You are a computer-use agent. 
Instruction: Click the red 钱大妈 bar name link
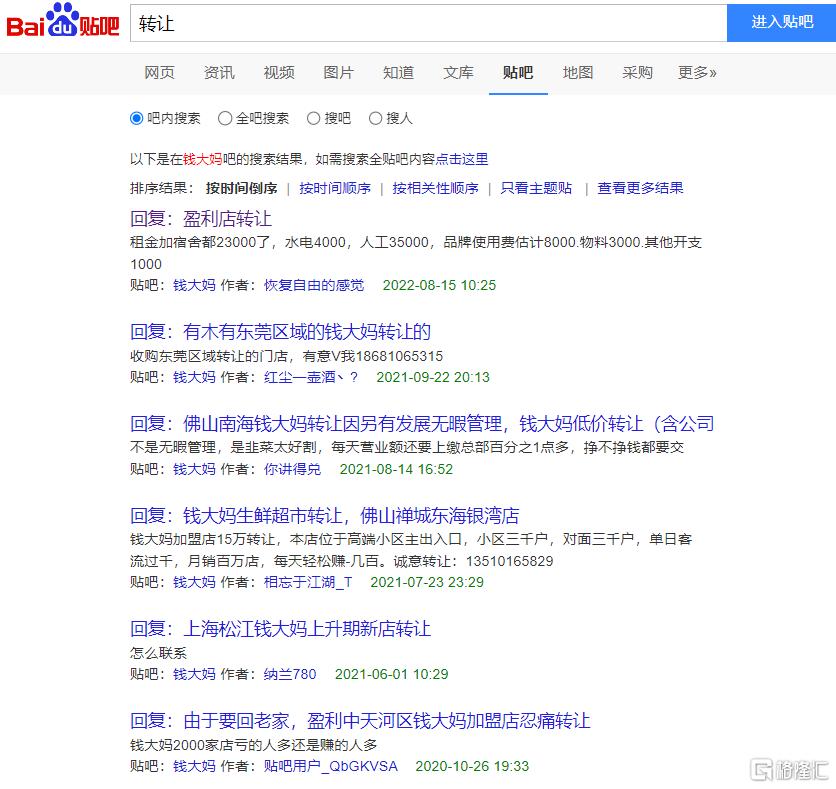pyautogui.click(x=202, y=159)
